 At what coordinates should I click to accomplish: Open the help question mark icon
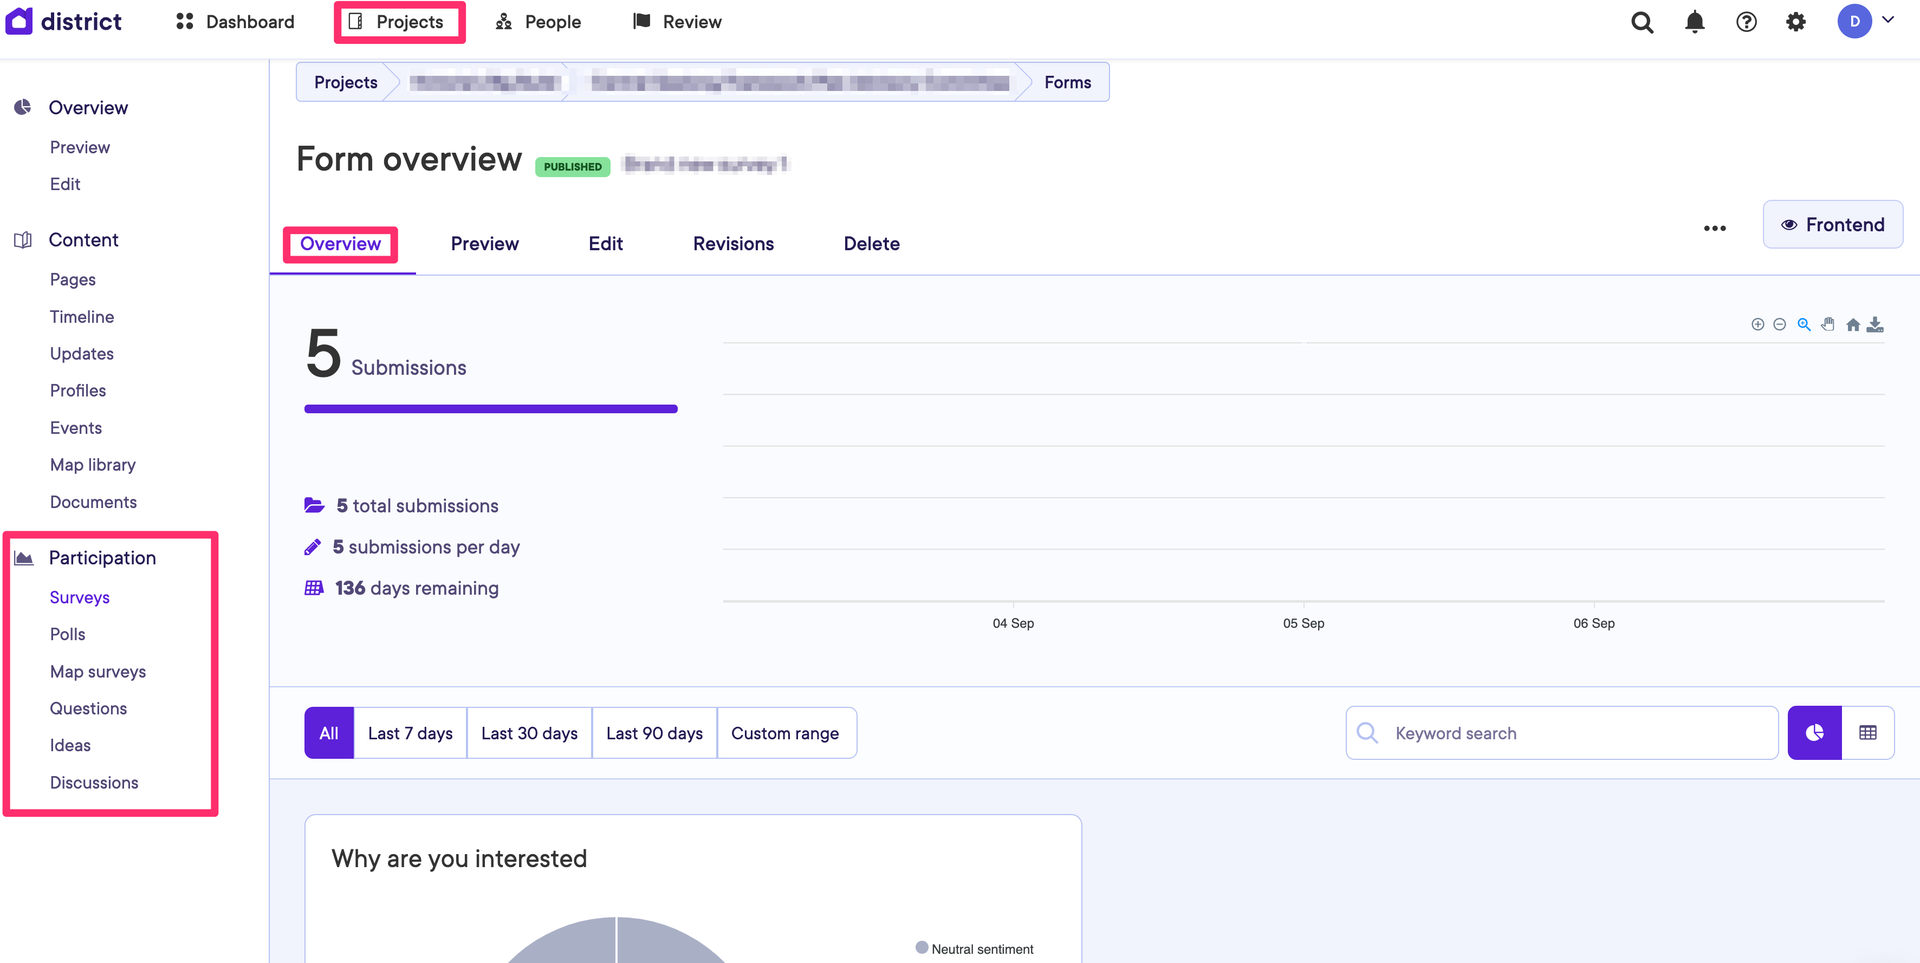1746,22
